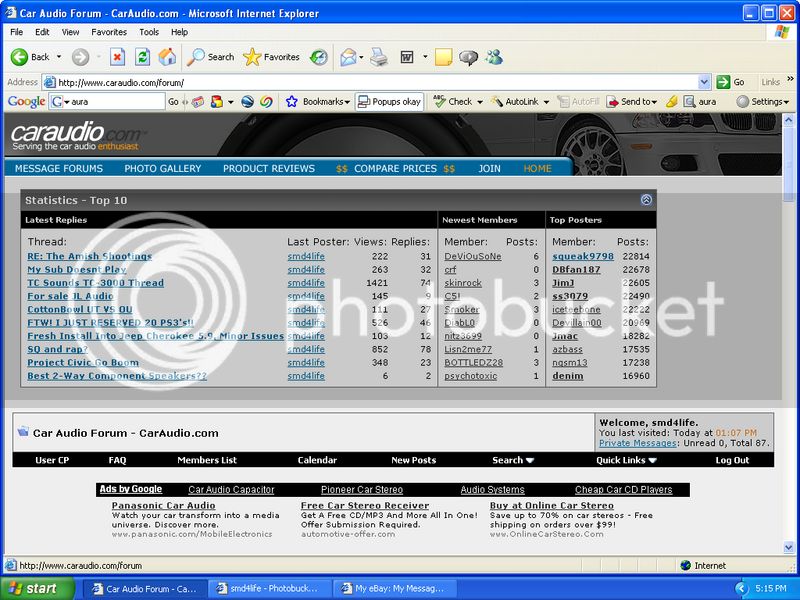Open COMPARE PRICES tab
The height and width of the screenshot is (600, 800).
pyautogui.click(x=395, y=168)
